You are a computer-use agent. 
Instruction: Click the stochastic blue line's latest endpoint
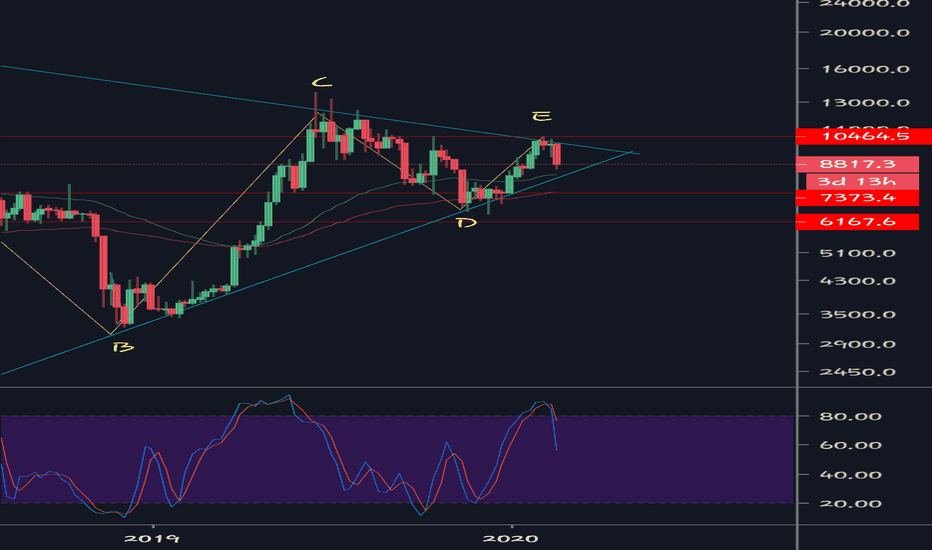click(x=556, y=449)
